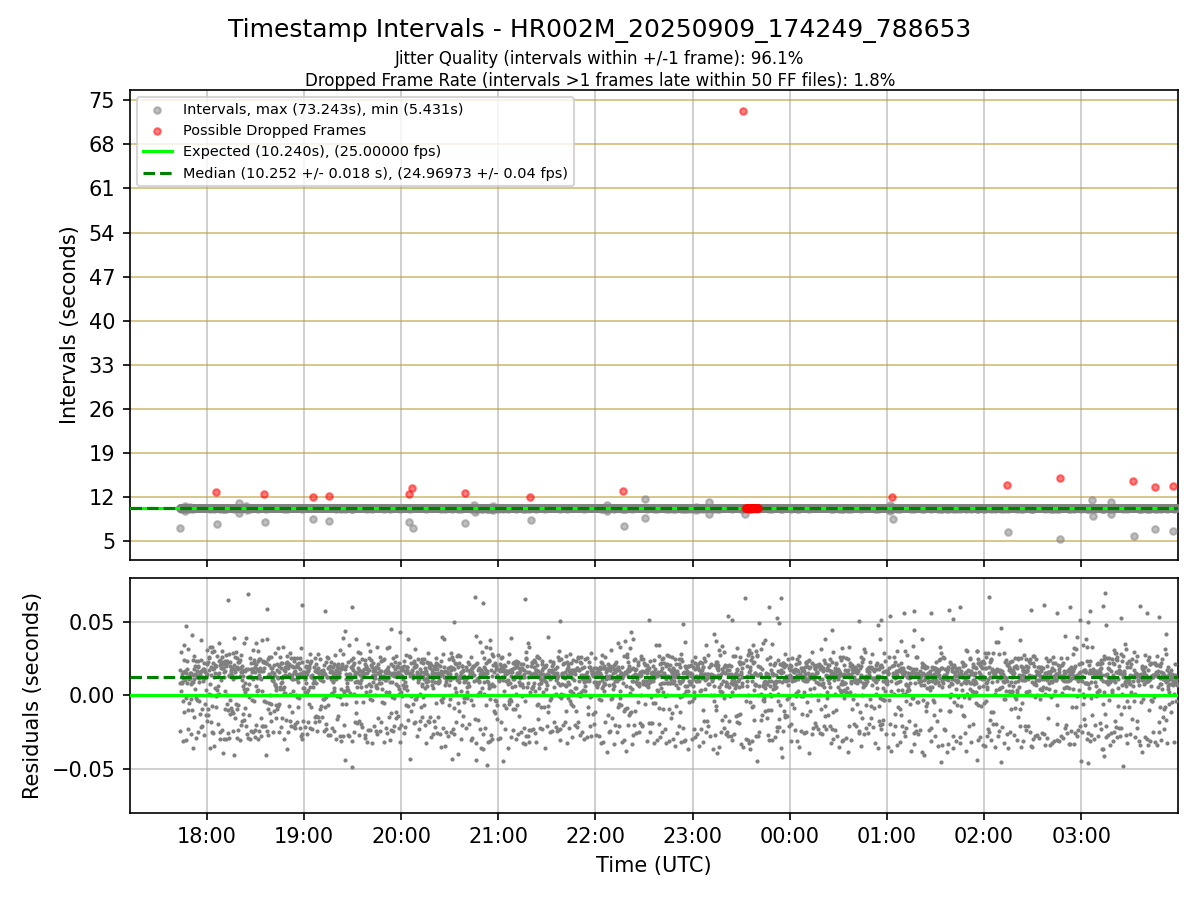The height and width of the screenshot is (900, 1200).
Task: Click the '−0.05' residuals tick label
Action: tap(84, 769)
